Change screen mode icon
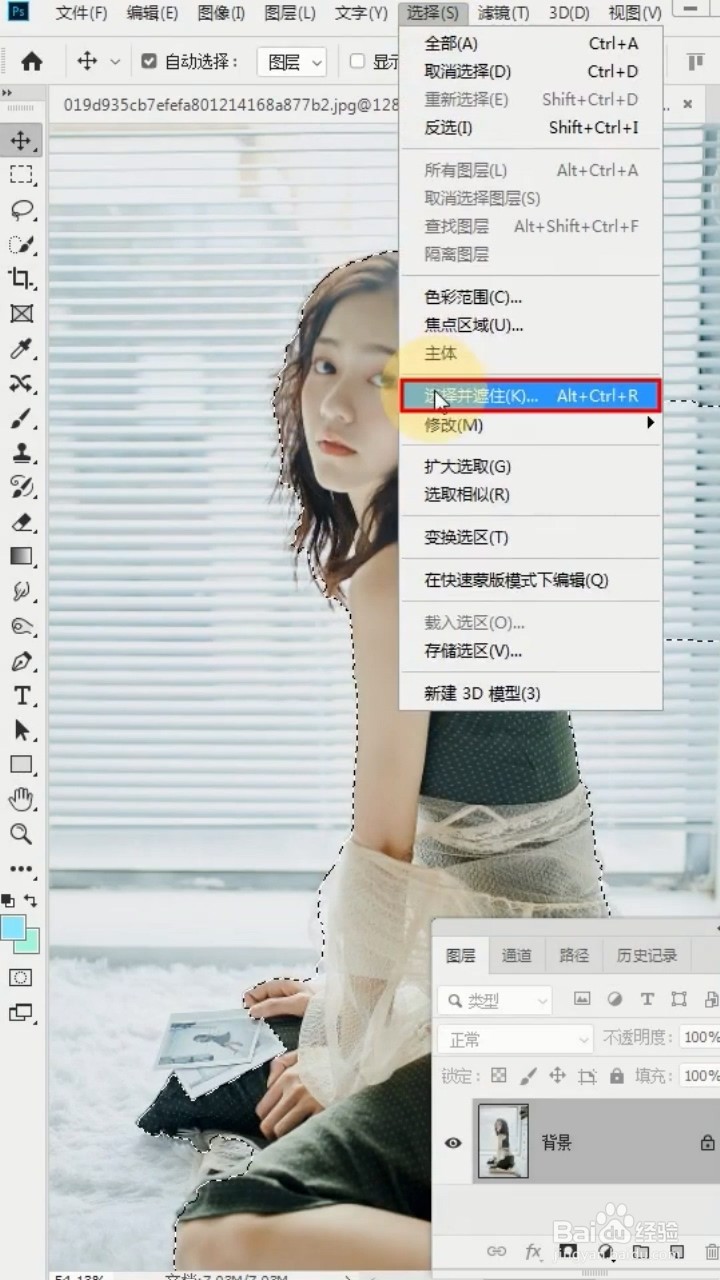 click(x=21, y=1013)
